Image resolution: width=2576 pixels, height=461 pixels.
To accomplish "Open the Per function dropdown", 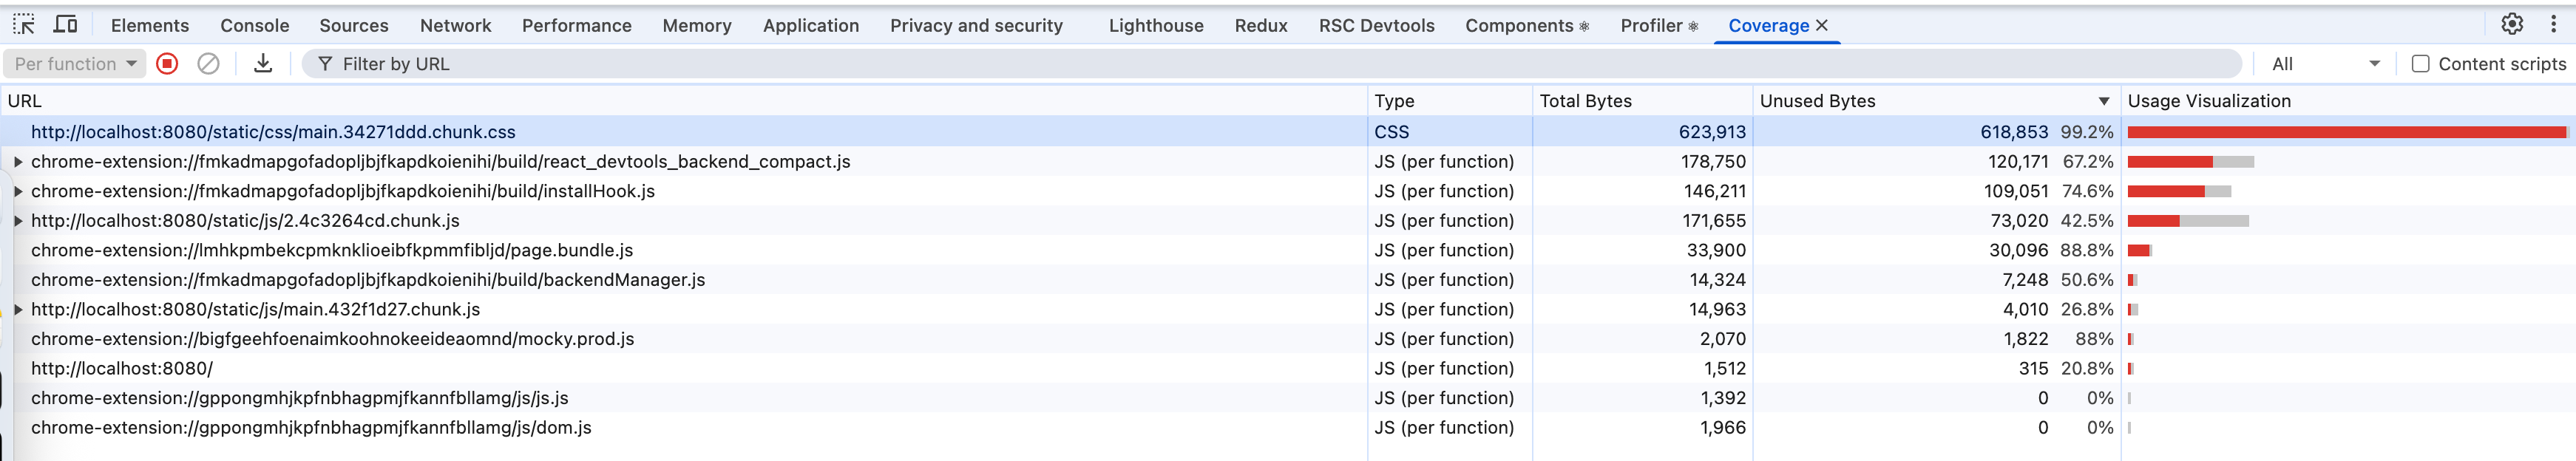I will [x=75, y=64].
